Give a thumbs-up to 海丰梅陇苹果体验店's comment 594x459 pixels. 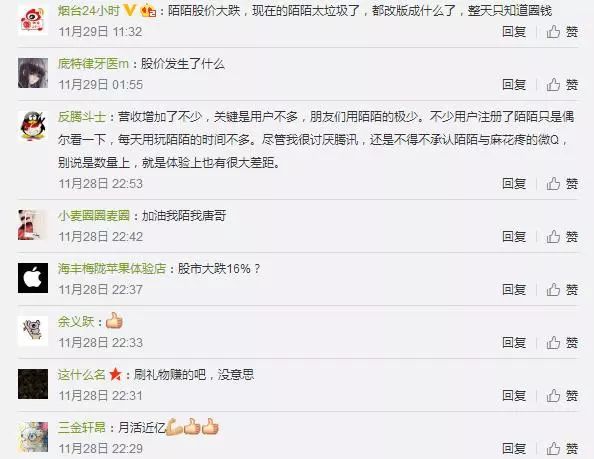click(562, 290)
